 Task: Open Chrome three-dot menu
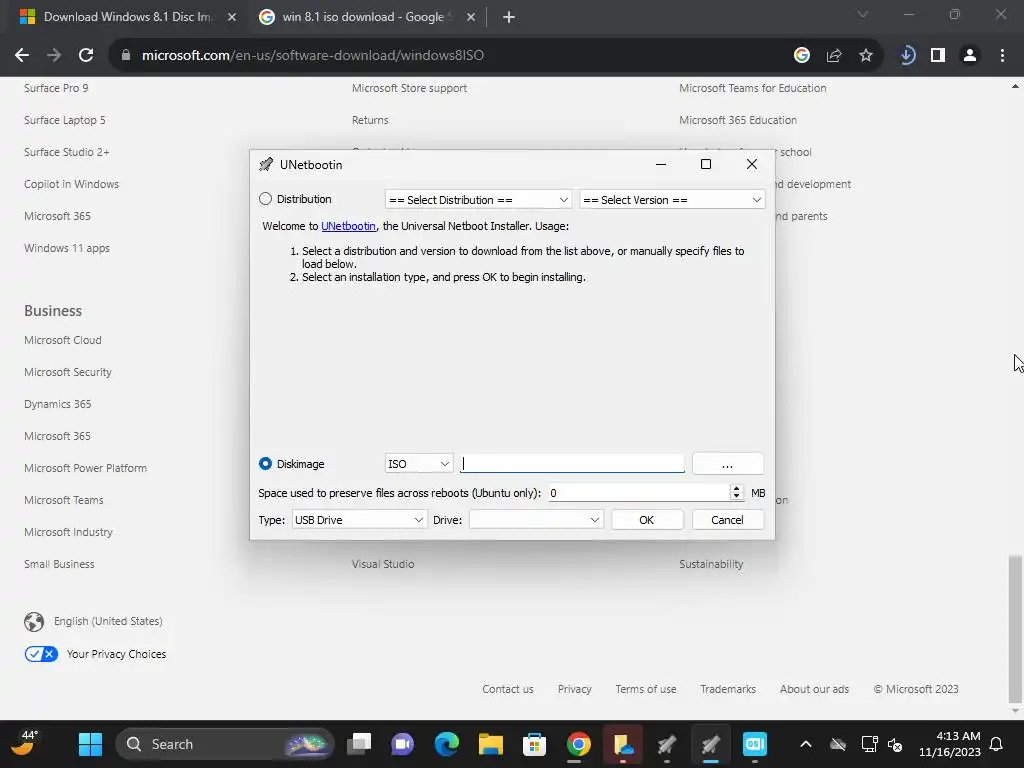tap(1002, 56)
